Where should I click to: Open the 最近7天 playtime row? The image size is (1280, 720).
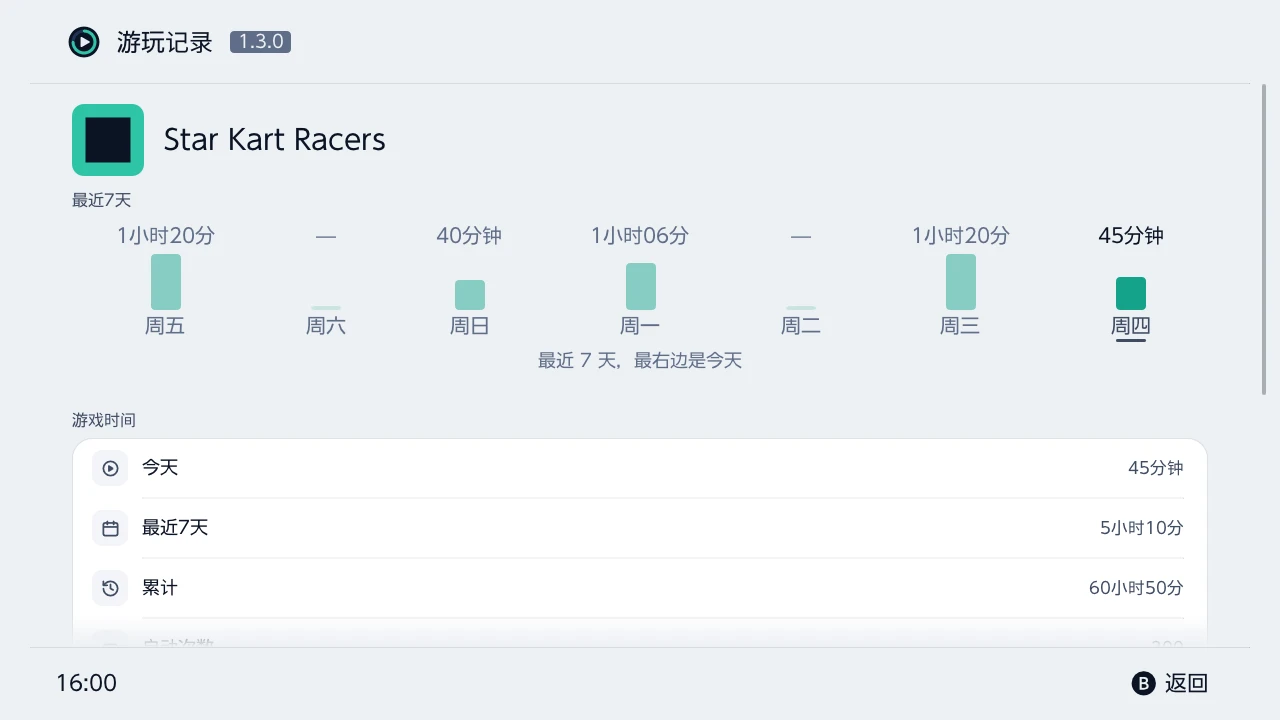640,528
